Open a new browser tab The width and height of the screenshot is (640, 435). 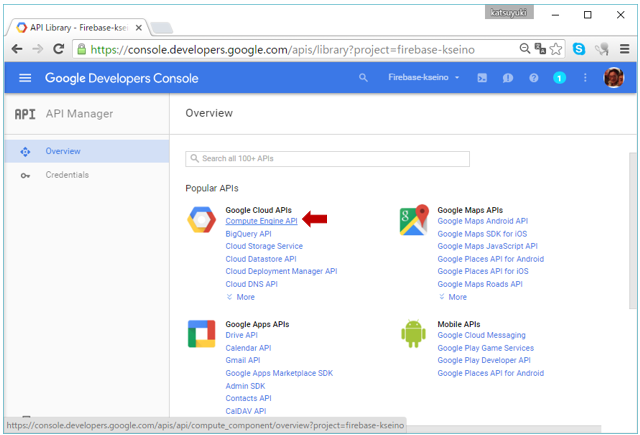162,28
